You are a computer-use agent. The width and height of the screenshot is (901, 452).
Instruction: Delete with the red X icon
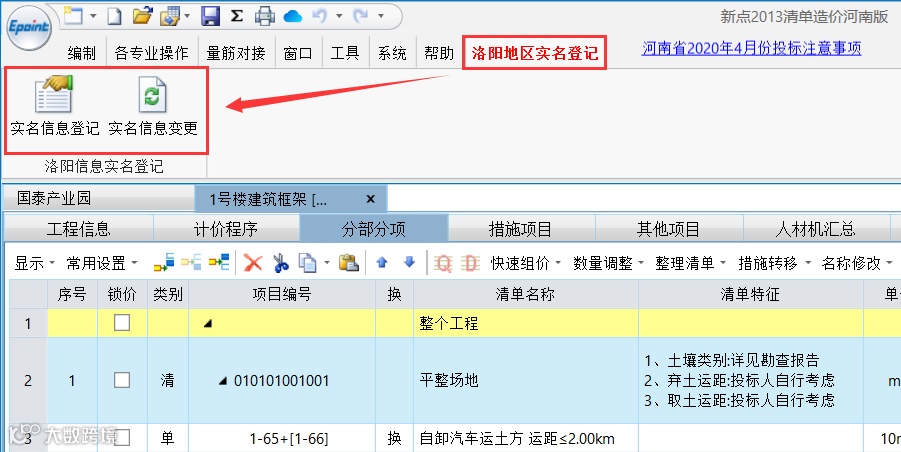tap(253, 263)
